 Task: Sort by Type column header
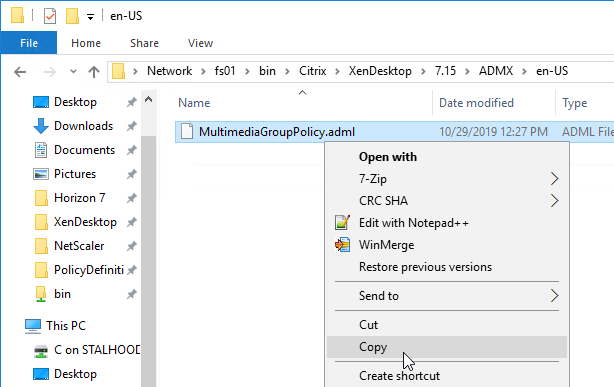click(574, 103)
